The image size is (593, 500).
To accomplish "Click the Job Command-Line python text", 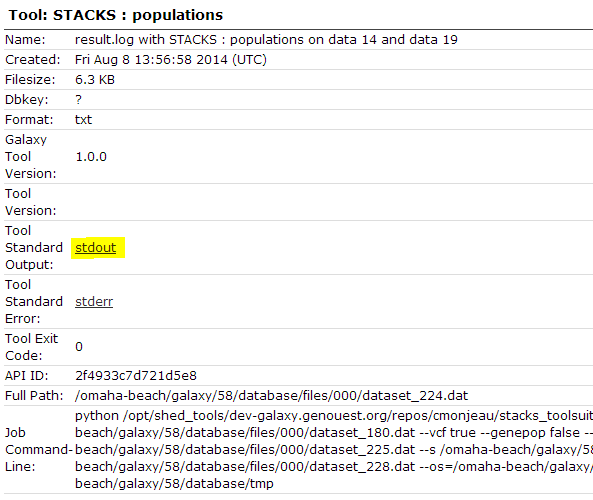I will click(97, 416).
